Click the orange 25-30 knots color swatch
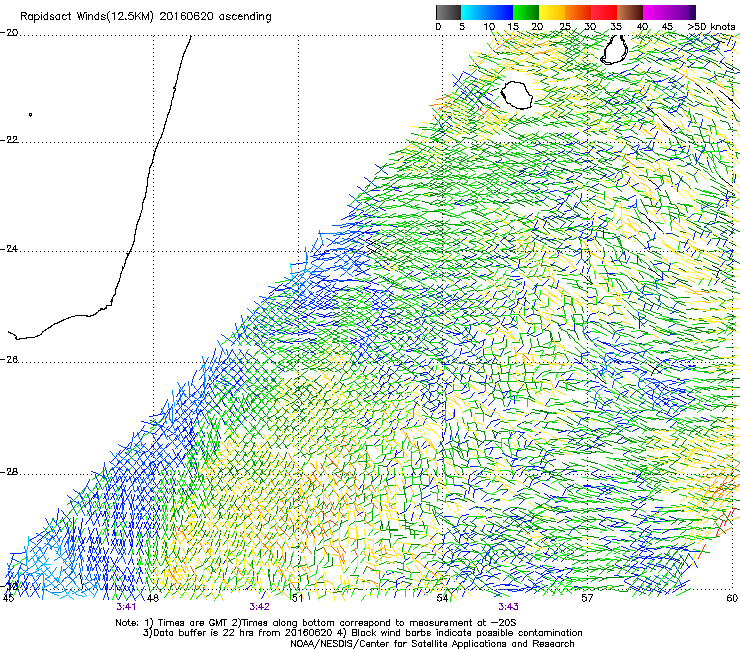This screenshot has height=650, width=740. [x=578, y=12]
